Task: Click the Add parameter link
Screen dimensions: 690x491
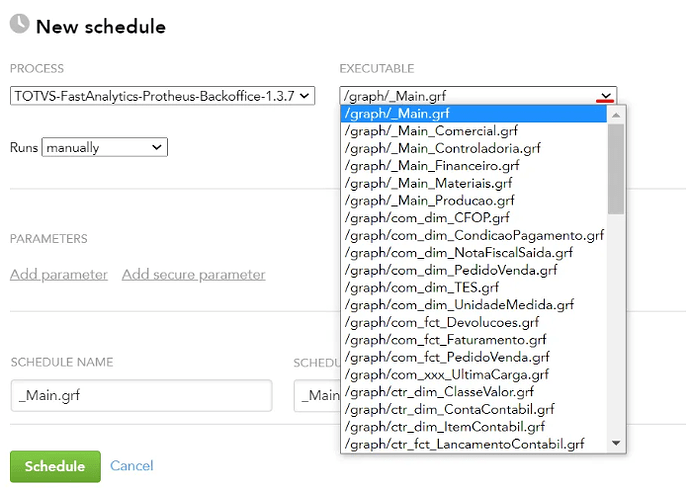Action: 59,275
